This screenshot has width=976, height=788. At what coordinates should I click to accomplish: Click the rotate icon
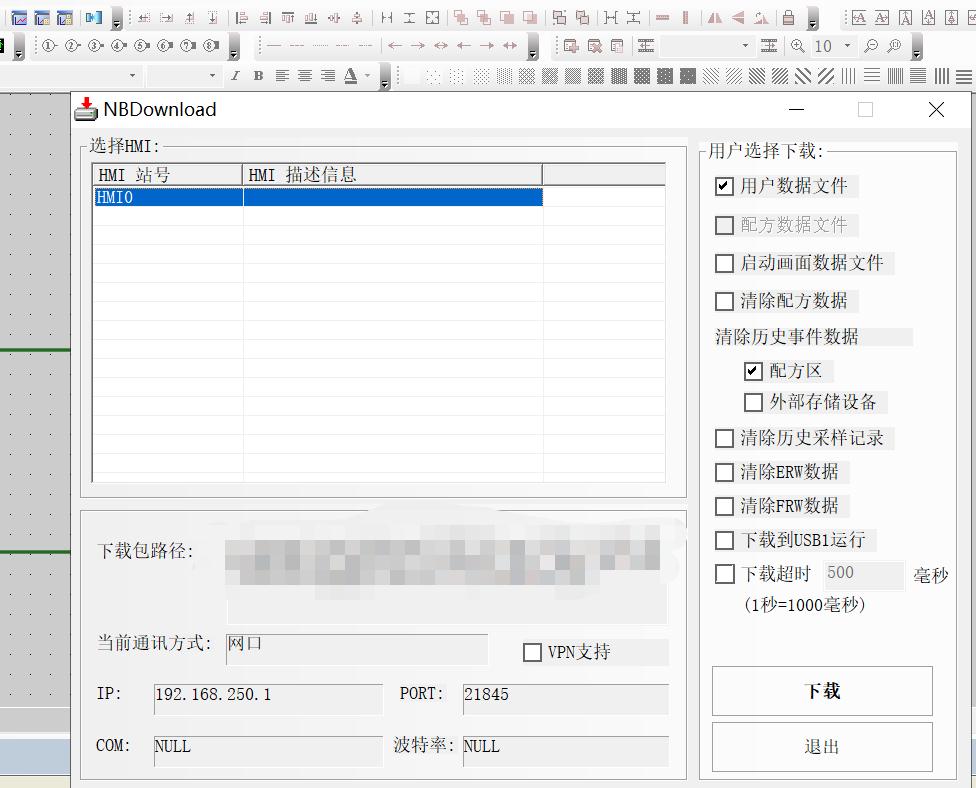point(761,18)
